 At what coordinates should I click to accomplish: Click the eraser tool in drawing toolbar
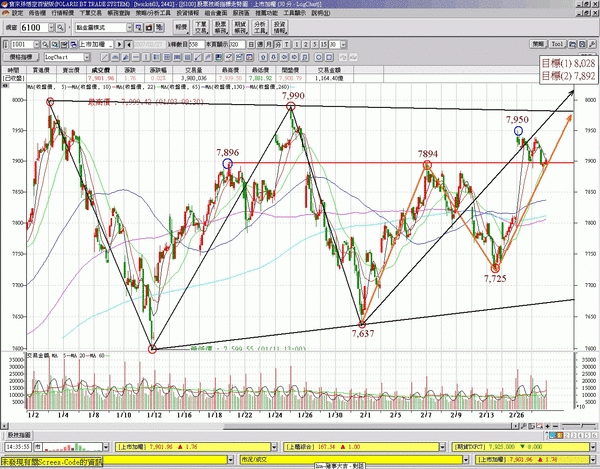[x=229, y=57]
